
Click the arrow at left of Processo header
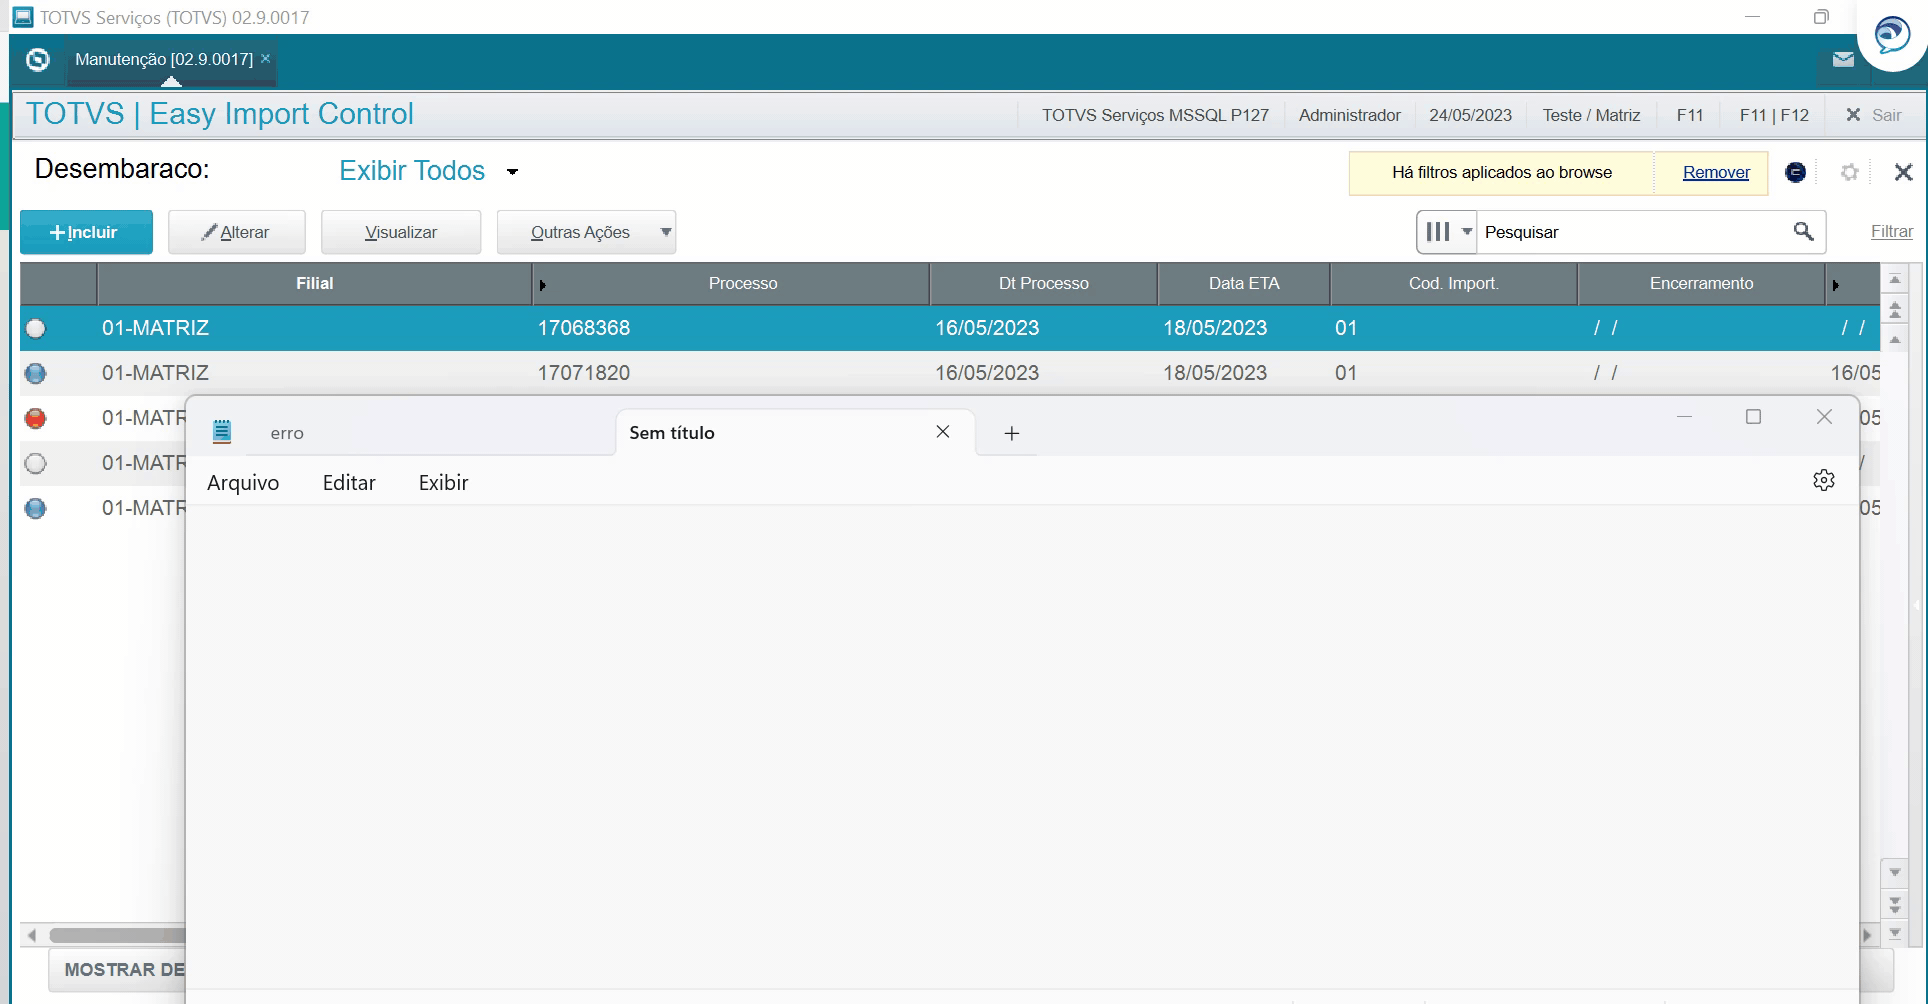[x=542, y=285]
